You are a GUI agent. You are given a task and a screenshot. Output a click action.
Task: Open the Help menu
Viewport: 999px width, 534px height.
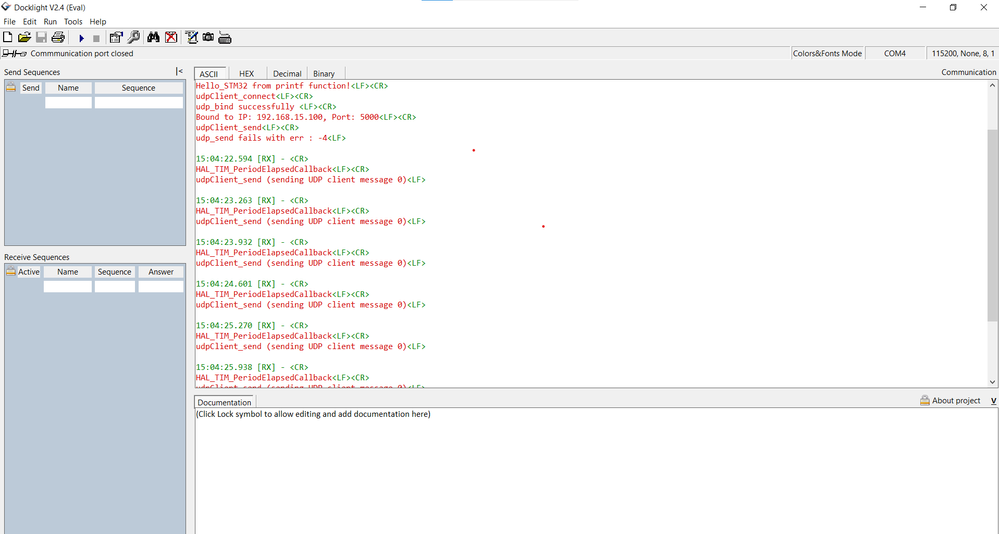(98, 22)
